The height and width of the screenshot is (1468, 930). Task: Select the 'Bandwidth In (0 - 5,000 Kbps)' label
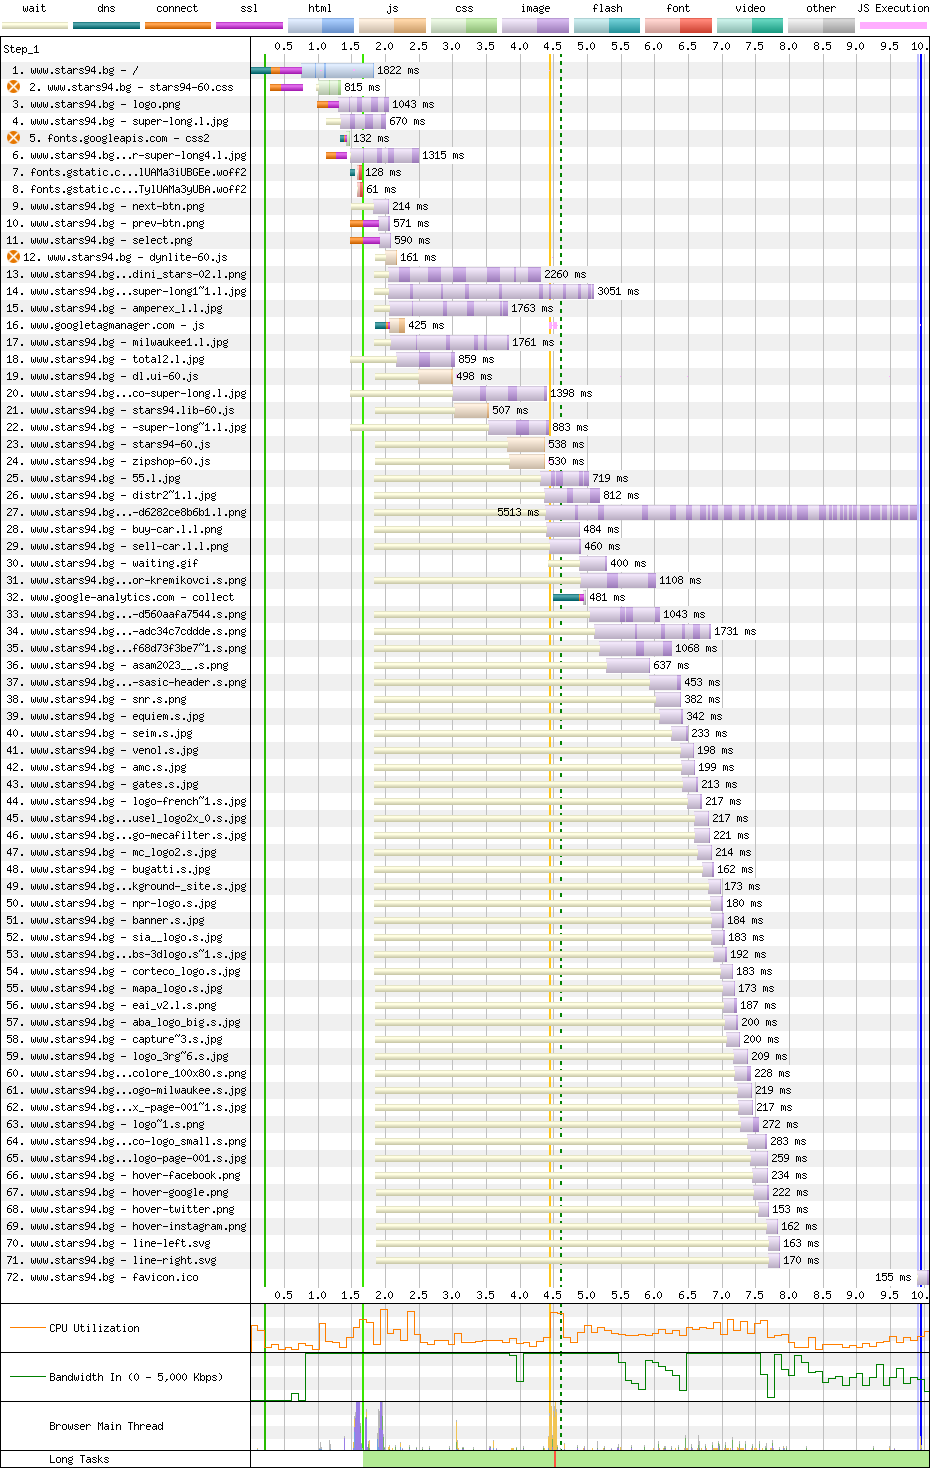click(x=136, y=1377)
